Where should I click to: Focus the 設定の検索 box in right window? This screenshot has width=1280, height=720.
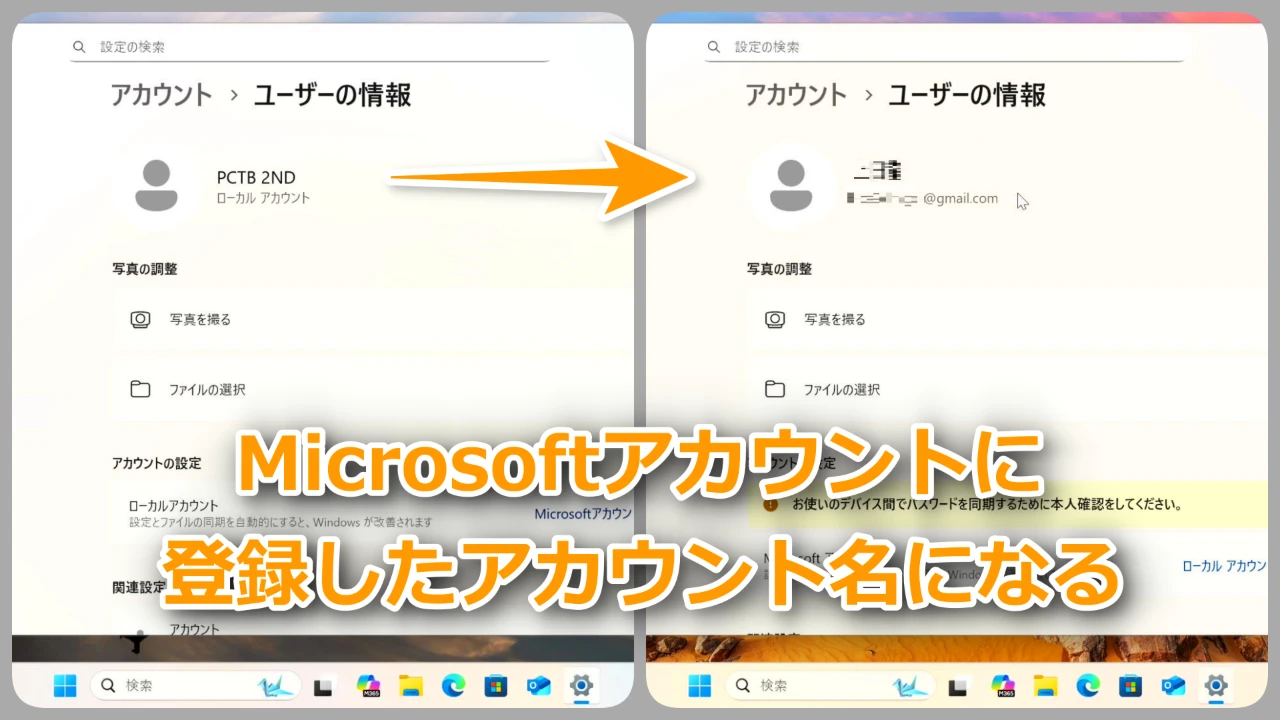(944, 47)
